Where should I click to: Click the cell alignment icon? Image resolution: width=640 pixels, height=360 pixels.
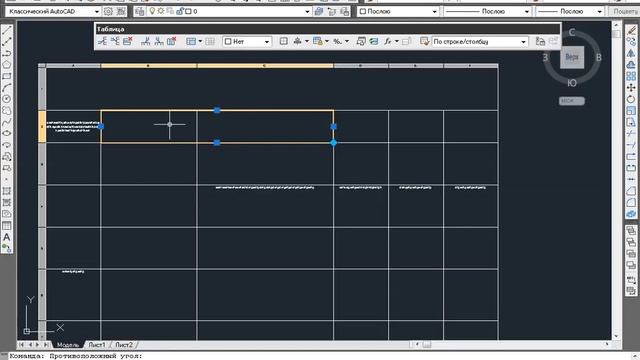pos(298,41)
